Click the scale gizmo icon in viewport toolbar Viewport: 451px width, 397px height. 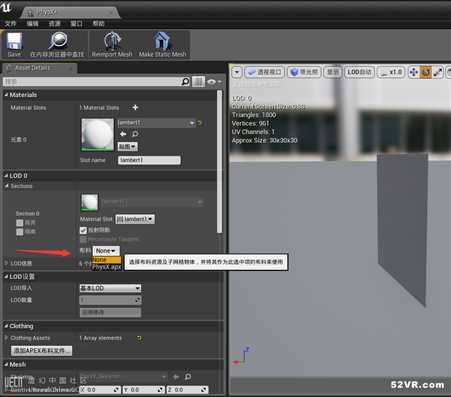coord(438,72)
